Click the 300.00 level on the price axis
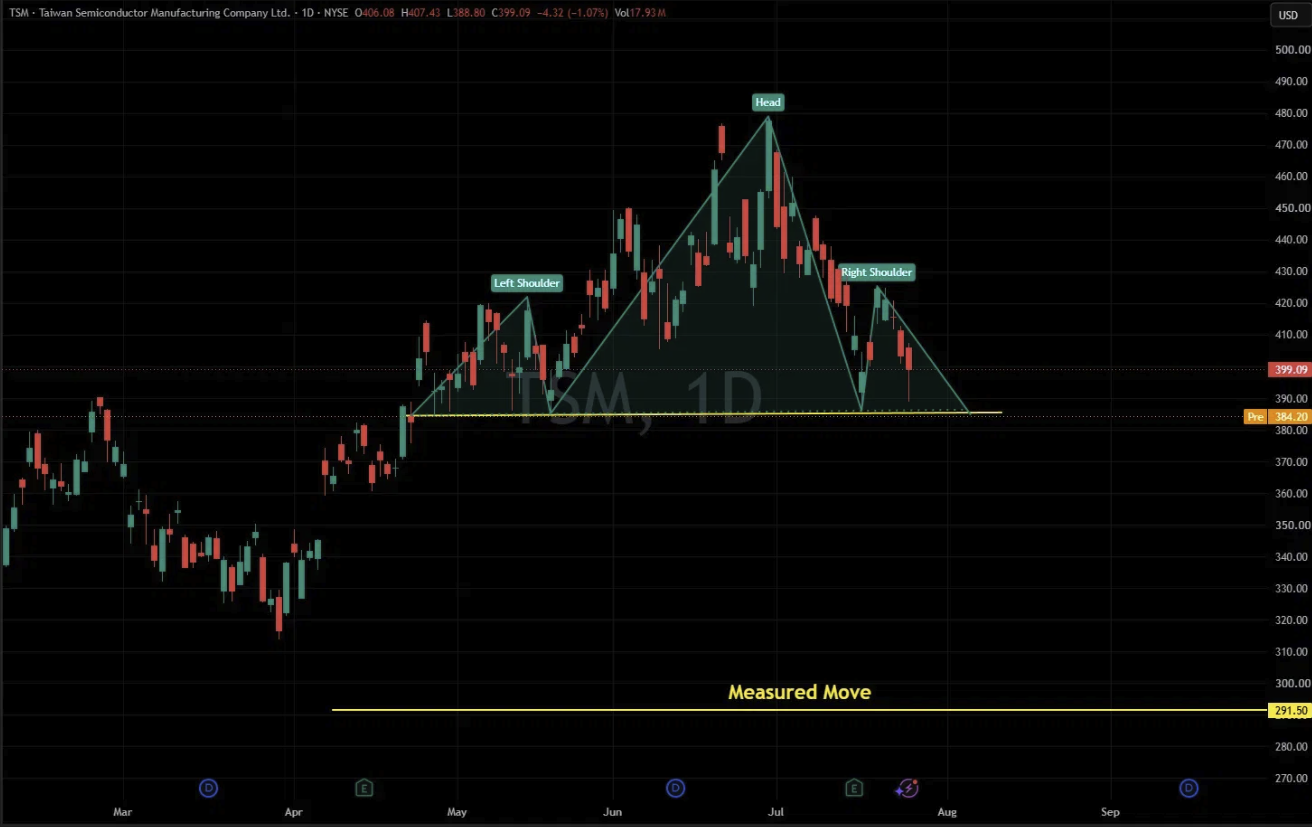Viewport: 1312px width, 827px height. click(1291, 684)
